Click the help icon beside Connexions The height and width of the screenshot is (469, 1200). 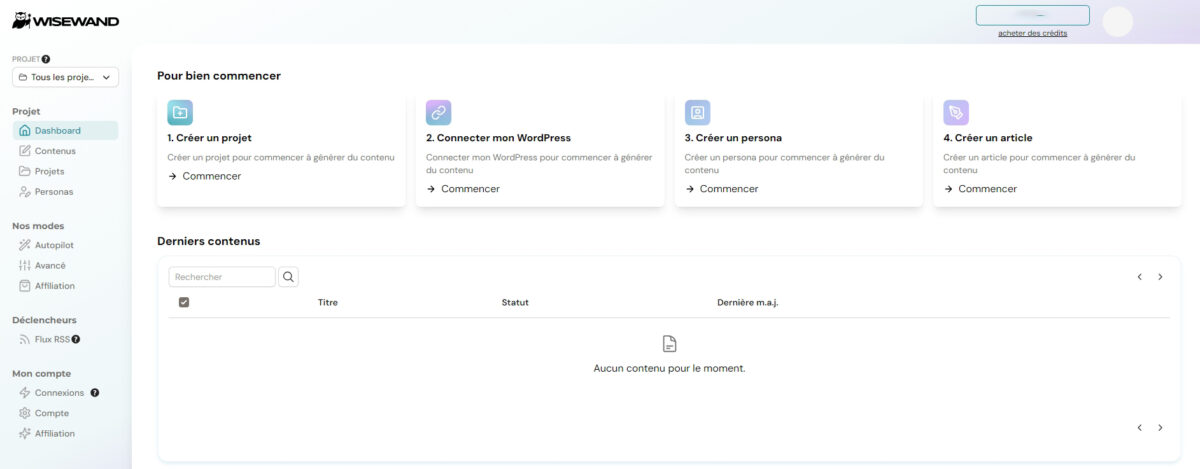click(95, 393)
